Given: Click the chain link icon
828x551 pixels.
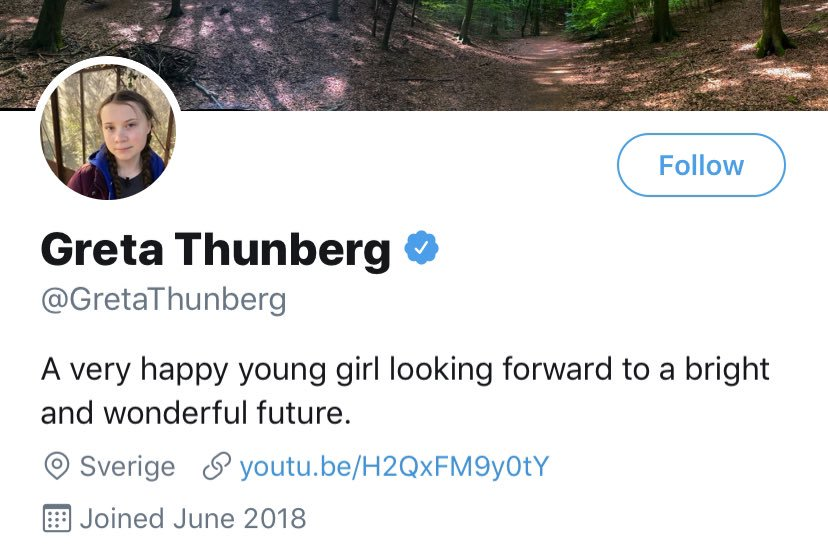Looking at the screenshot, I should [216, 466].
